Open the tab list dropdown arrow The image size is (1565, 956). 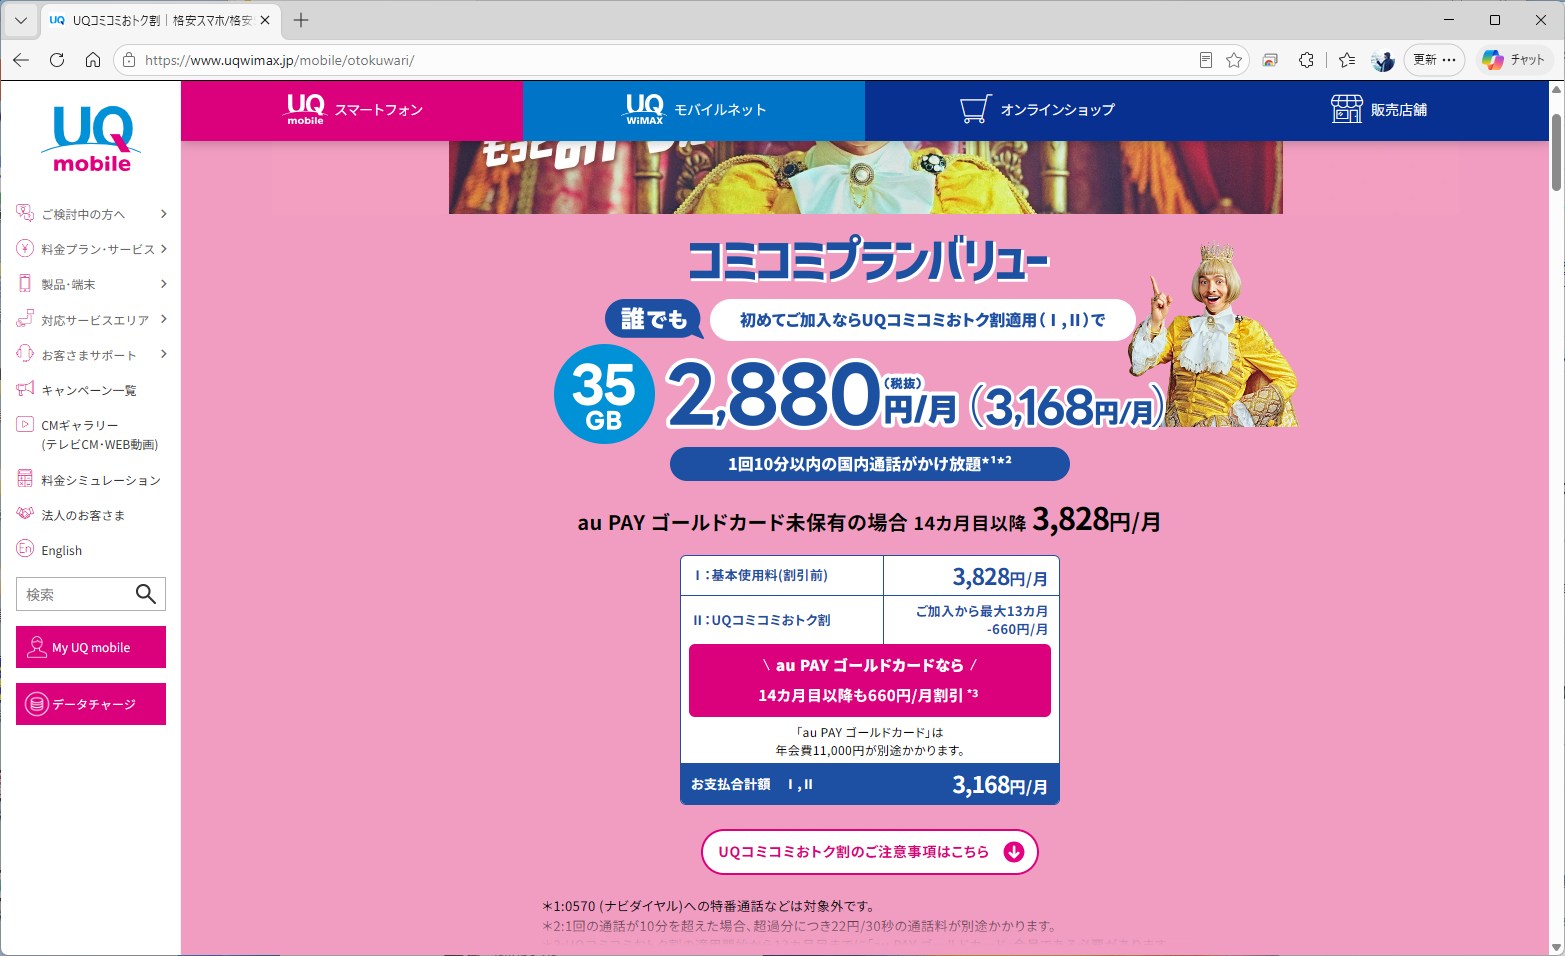(x=20, y=20)
